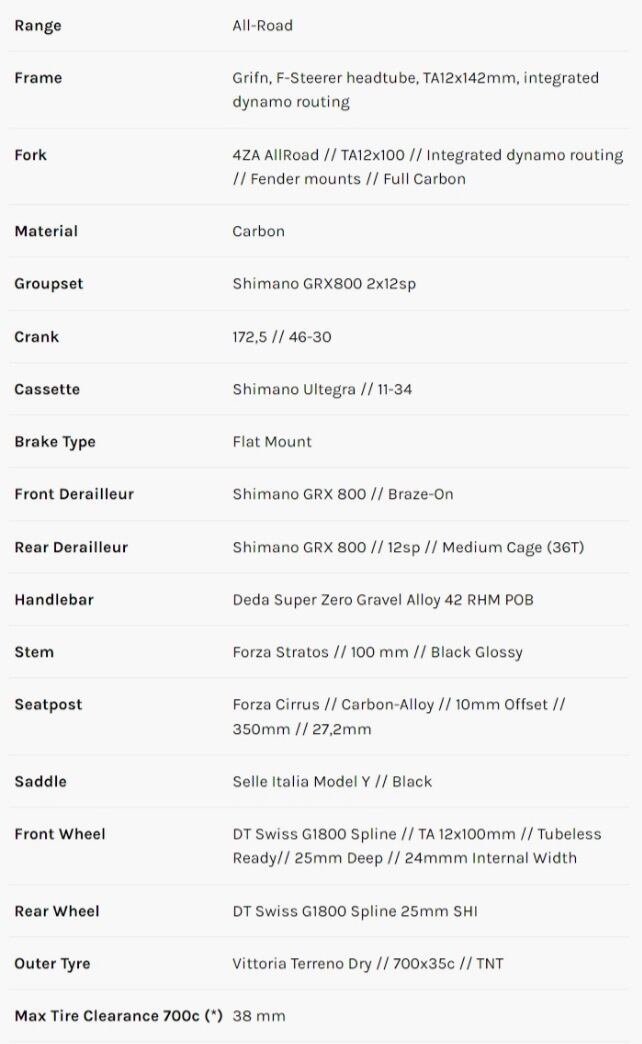Select the Selle Italia Model Y saddle text

[x=332, y=781]
